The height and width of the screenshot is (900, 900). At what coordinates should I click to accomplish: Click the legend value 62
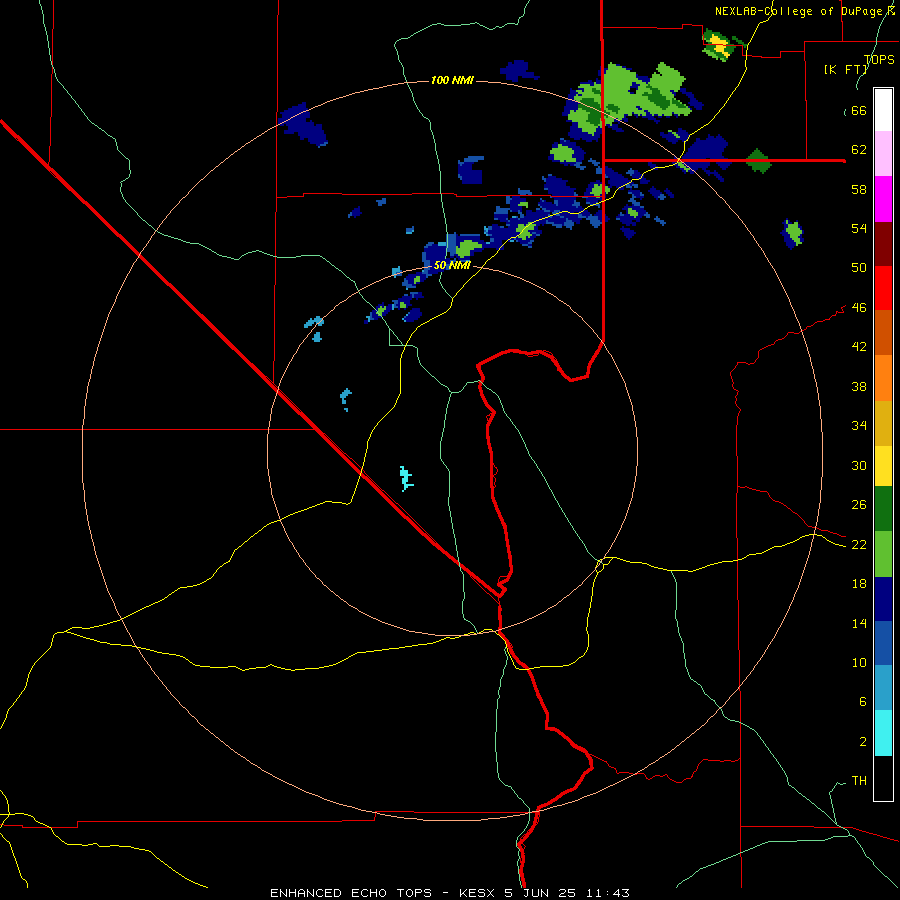[x=859, y=150]
